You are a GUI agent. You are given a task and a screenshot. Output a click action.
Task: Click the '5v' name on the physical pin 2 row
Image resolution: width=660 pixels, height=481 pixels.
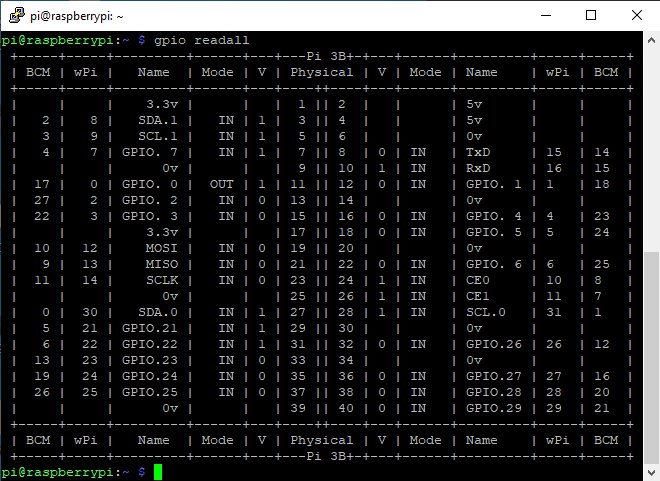point(474,104)
